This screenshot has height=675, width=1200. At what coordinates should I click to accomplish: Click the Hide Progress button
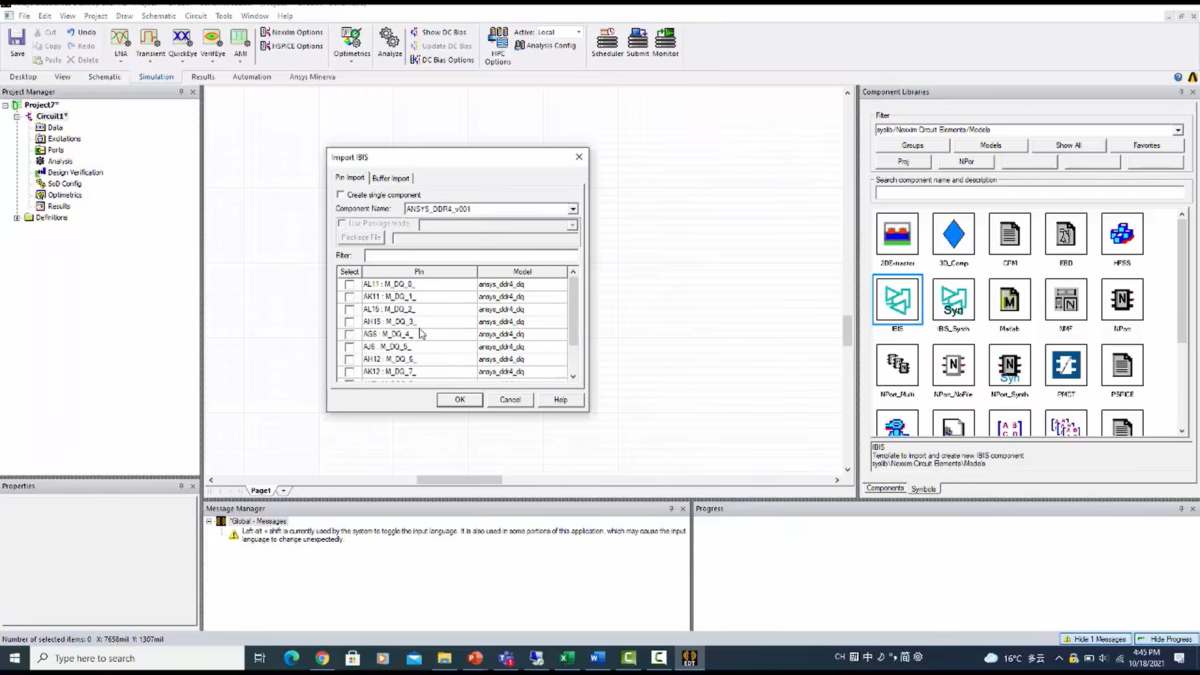(x=1167, y=639)
